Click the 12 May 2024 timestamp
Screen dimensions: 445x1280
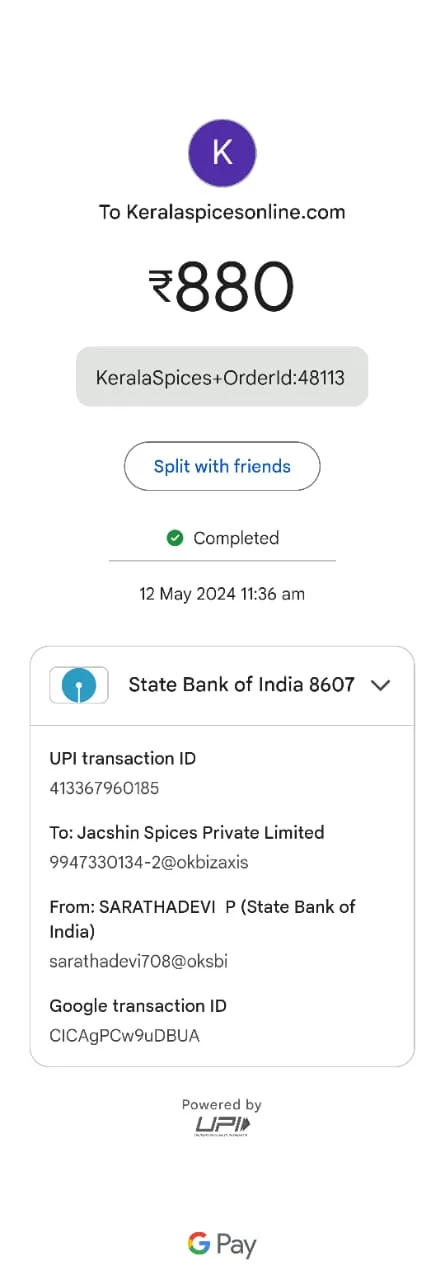(222, 594)
